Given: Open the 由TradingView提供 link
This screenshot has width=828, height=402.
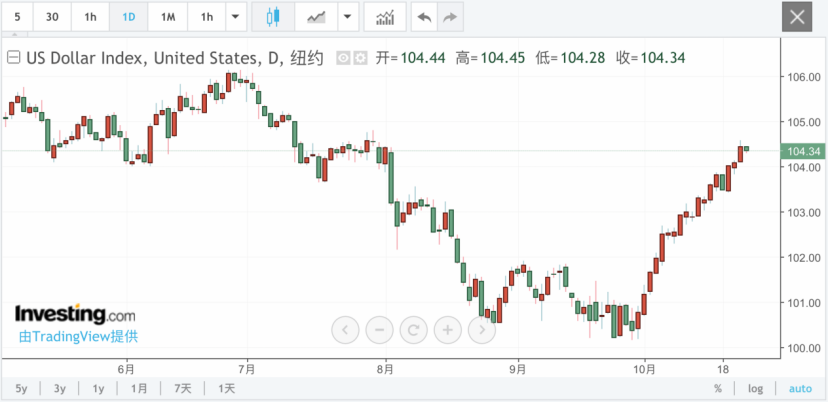Looking at the screenshot, I should 78,337.
